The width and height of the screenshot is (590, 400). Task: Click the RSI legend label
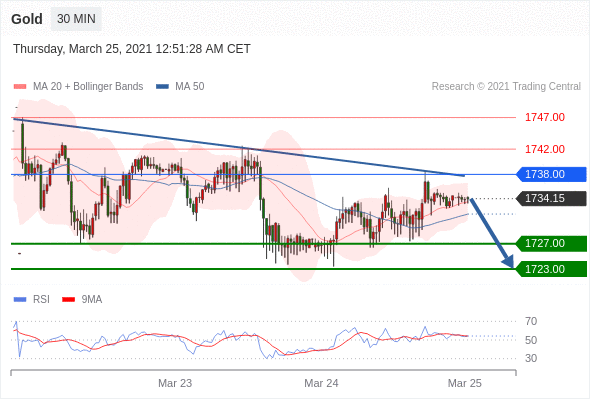click(41, 300)
